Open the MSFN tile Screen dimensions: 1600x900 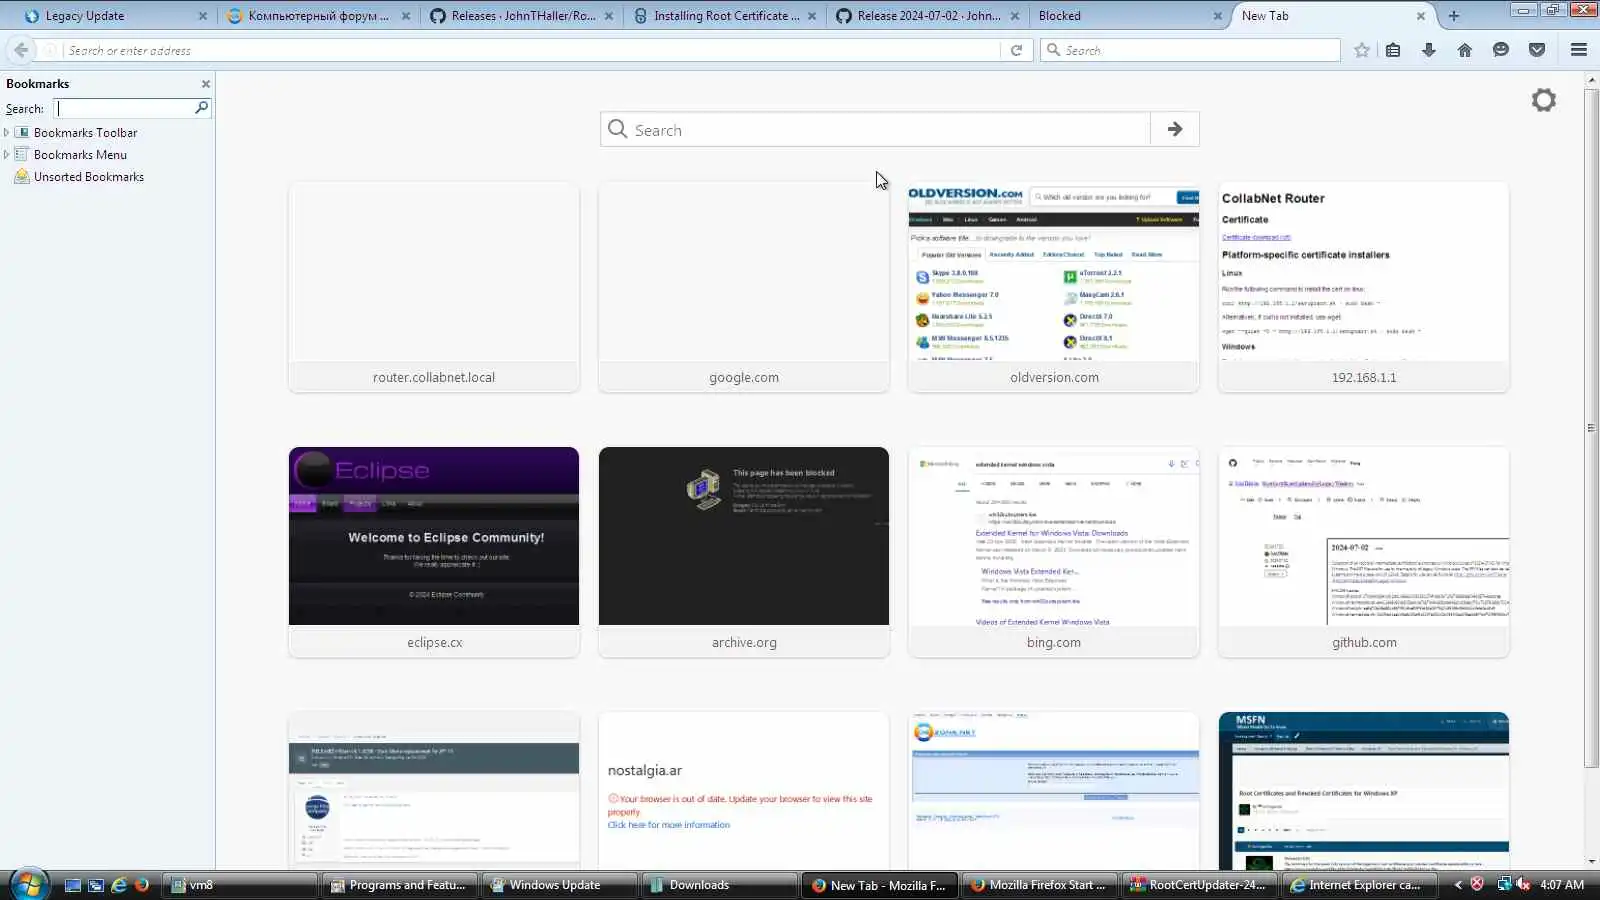pyautogui.click(x=1364, y=791)
